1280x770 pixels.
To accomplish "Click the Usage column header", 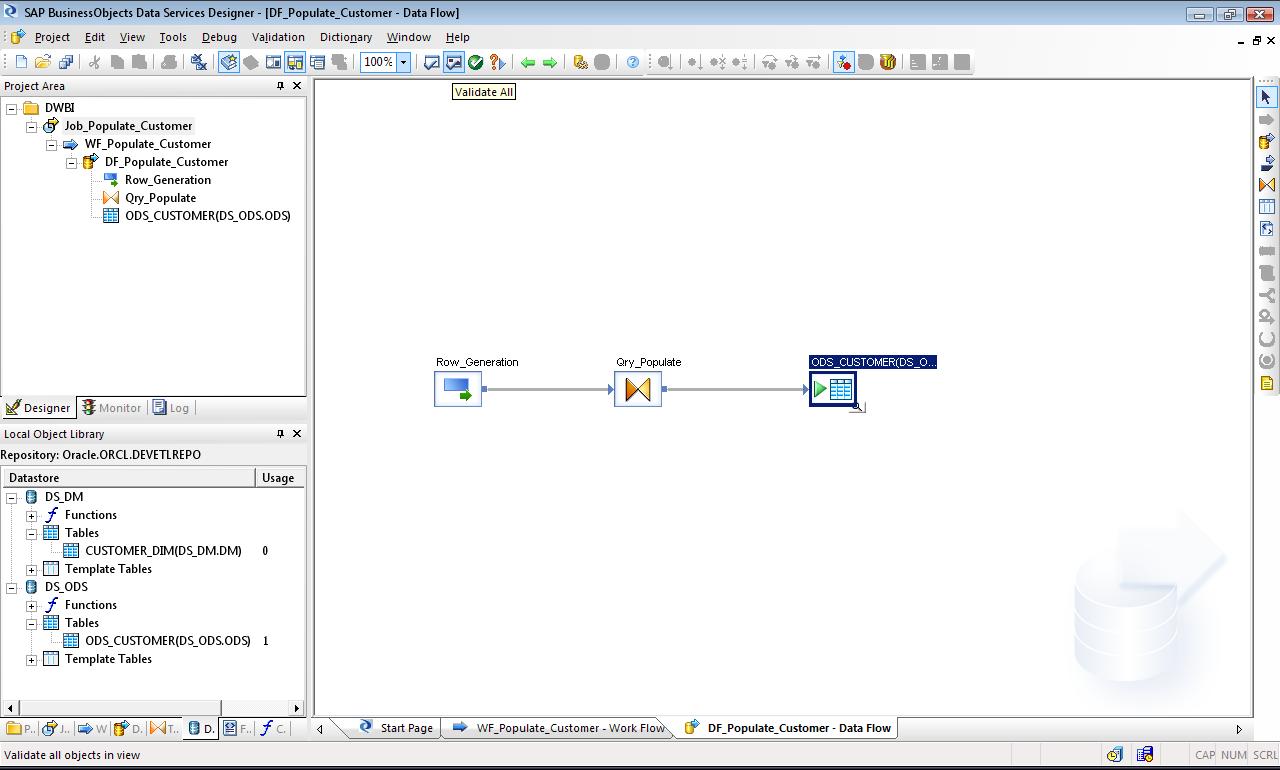I will (x=280, y=478).
